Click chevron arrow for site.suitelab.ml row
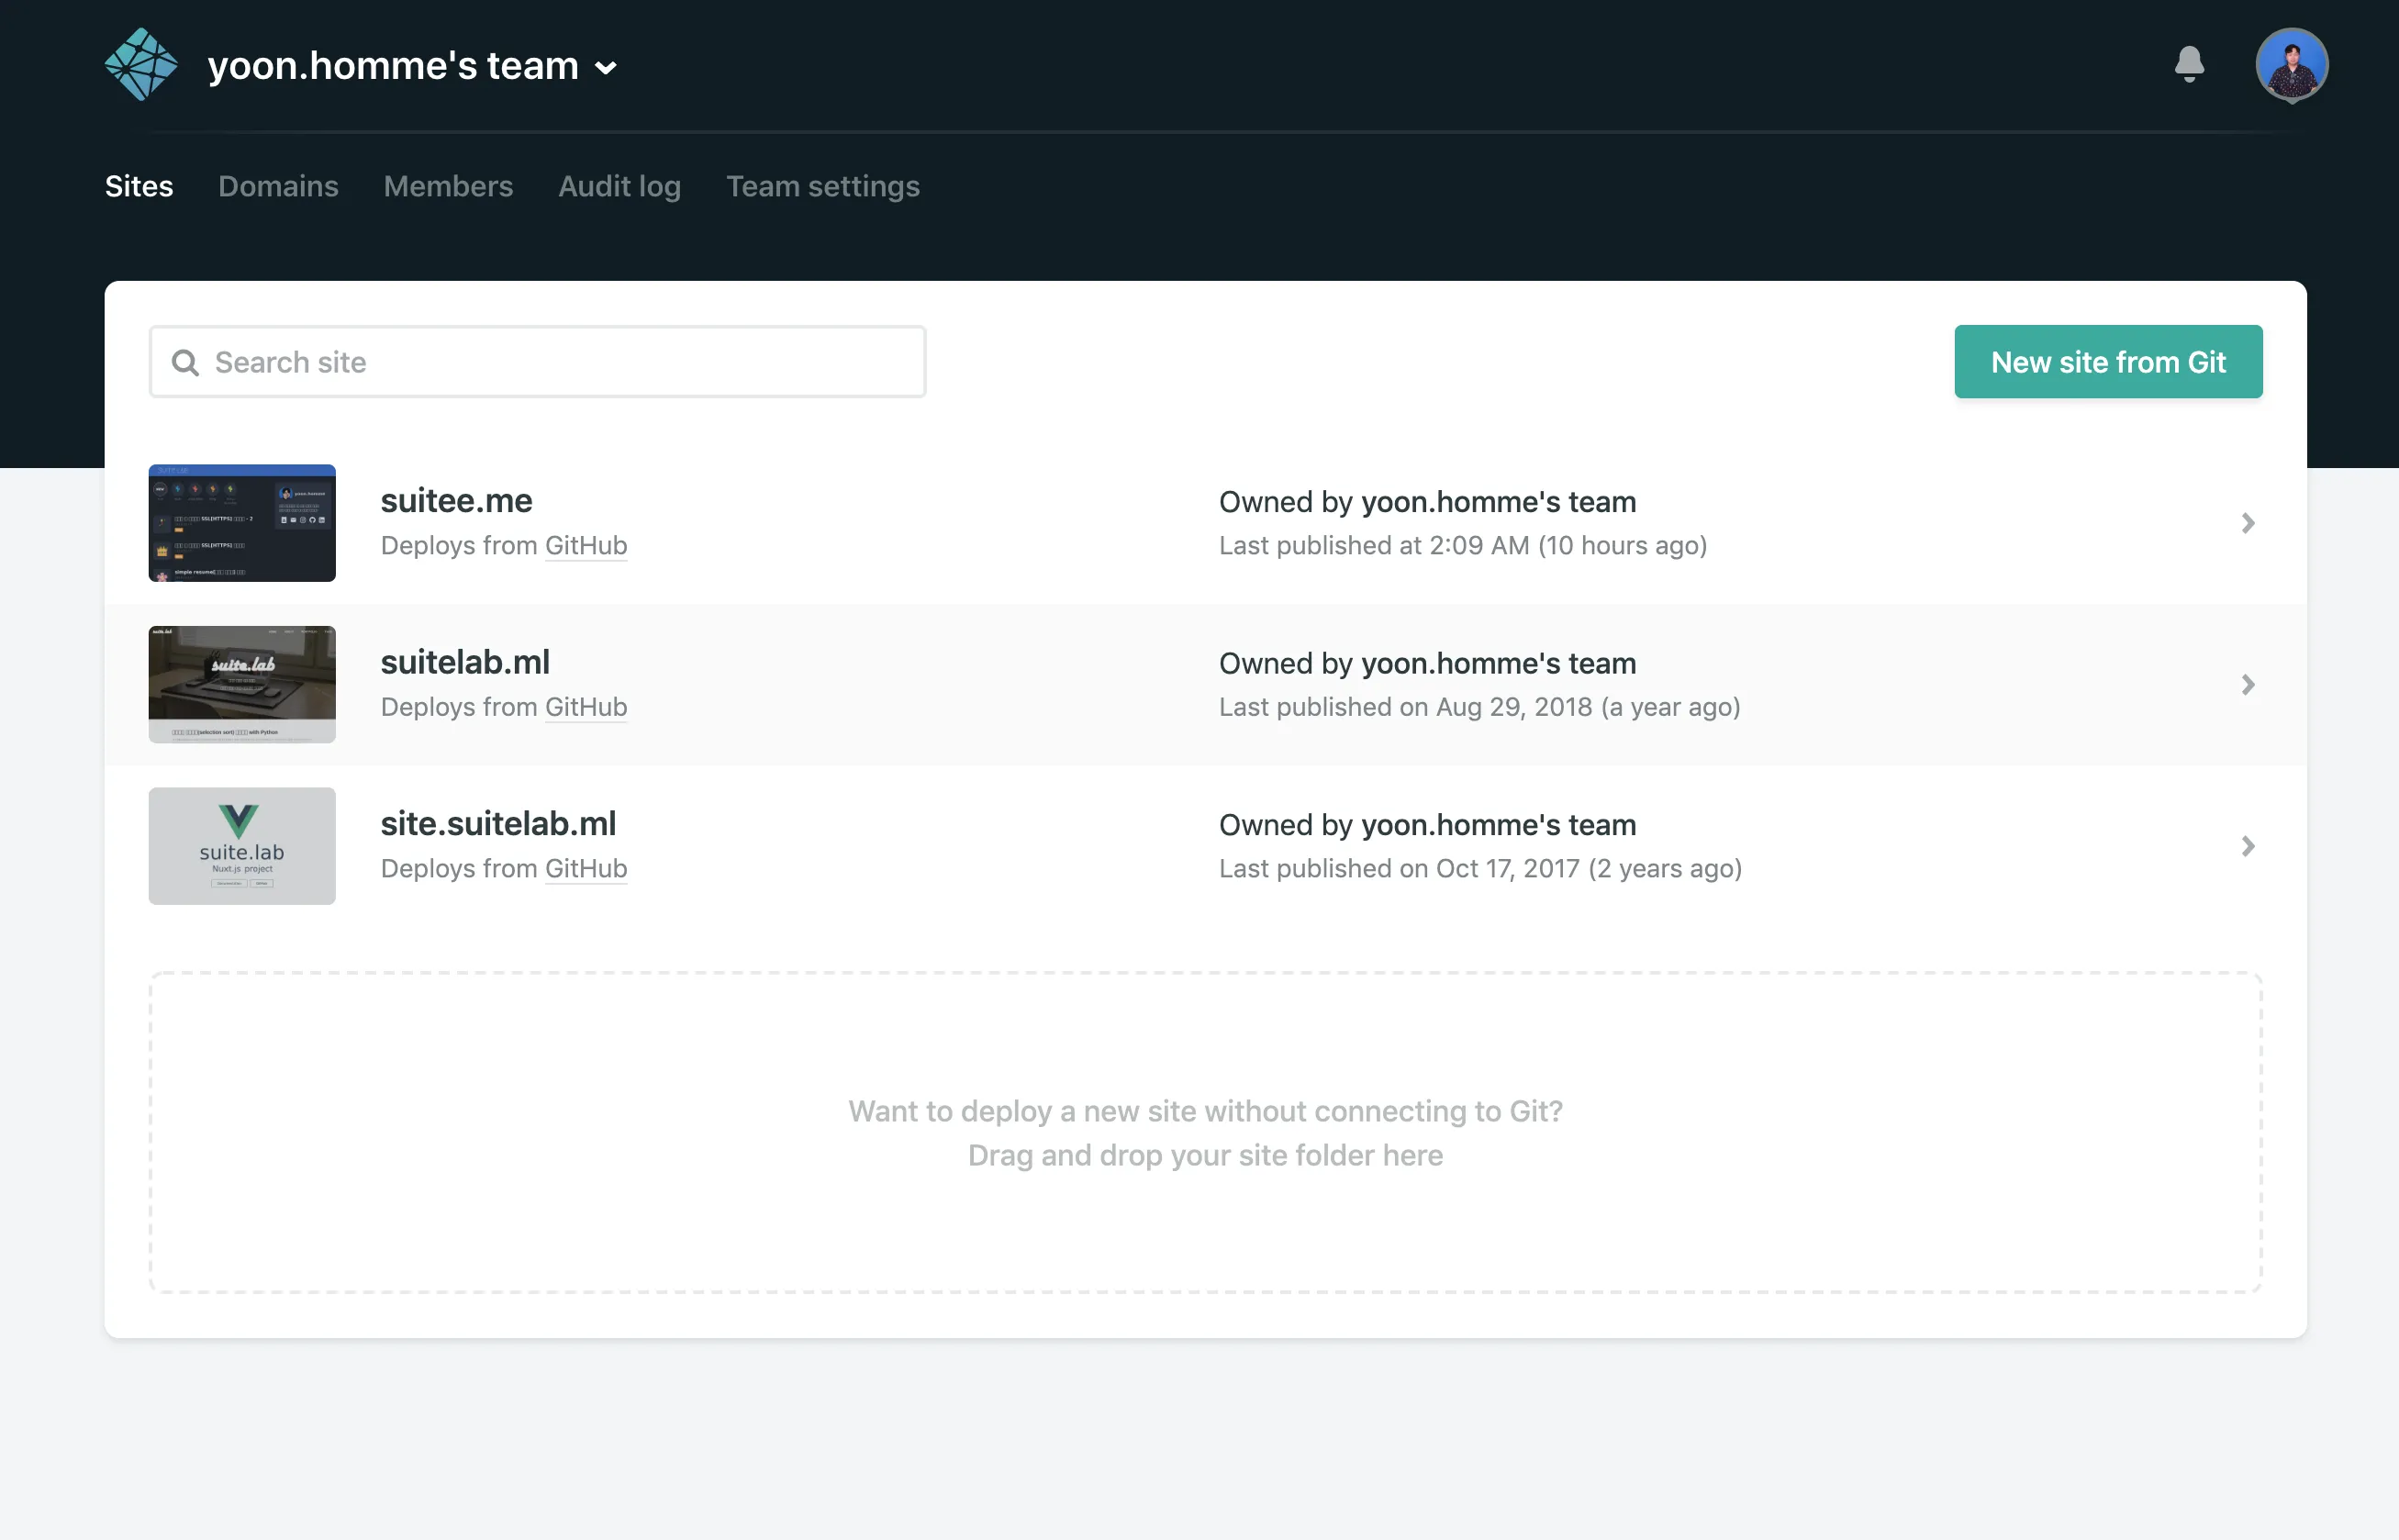The image size is (2399, 1540). click(2248, 846)
